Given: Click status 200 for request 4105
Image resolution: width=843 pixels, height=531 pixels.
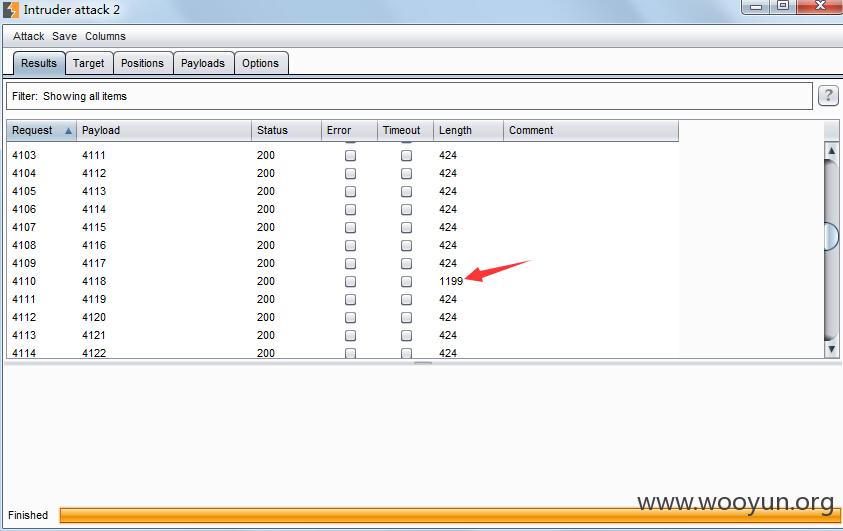Looking at the screenshot, I should point(266,191).
